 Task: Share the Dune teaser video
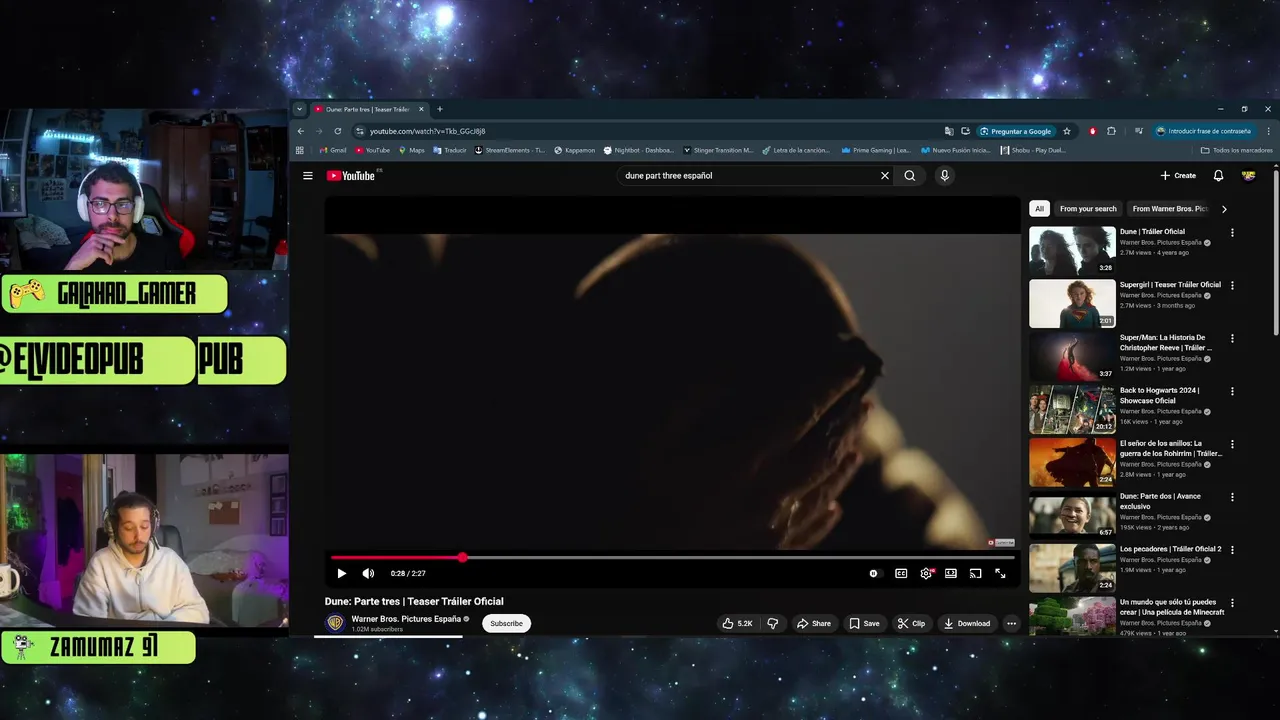click(x=813, y=623)
